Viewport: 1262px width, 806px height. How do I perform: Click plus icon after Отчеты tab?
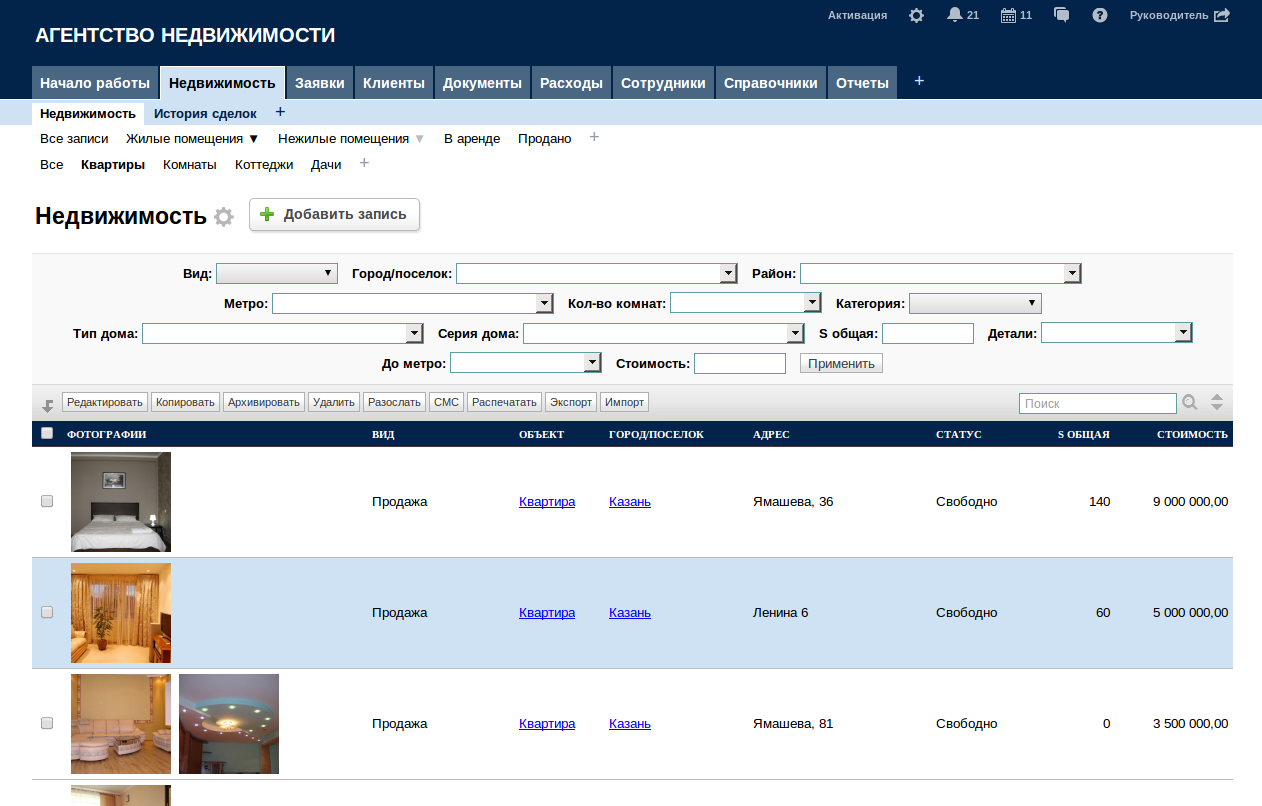tap(919, 81)
